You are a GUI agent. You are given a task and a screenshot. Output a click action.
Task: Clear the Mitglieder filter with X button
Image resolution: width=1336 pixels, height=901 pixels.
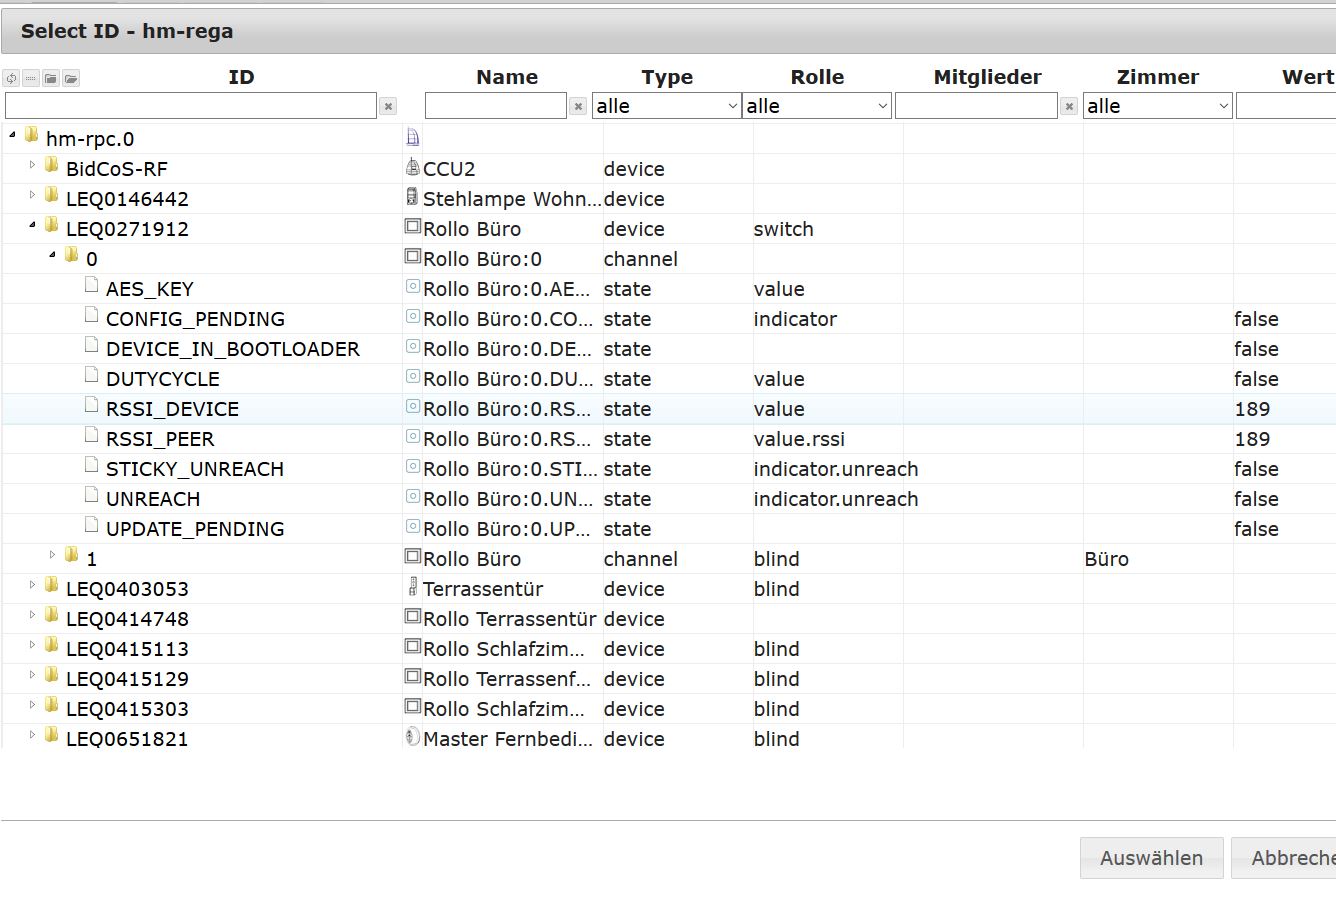[x=1069, y=106]
